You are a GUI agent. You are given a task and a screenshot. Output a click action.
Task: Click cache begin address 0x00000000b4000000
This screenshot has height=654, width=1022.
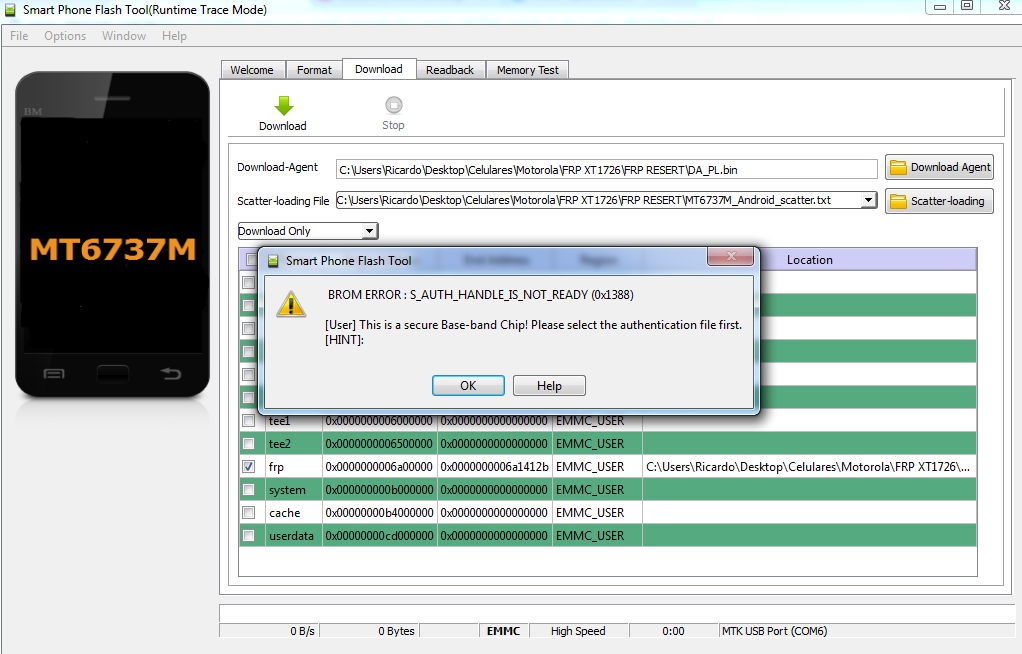(379, 513)
